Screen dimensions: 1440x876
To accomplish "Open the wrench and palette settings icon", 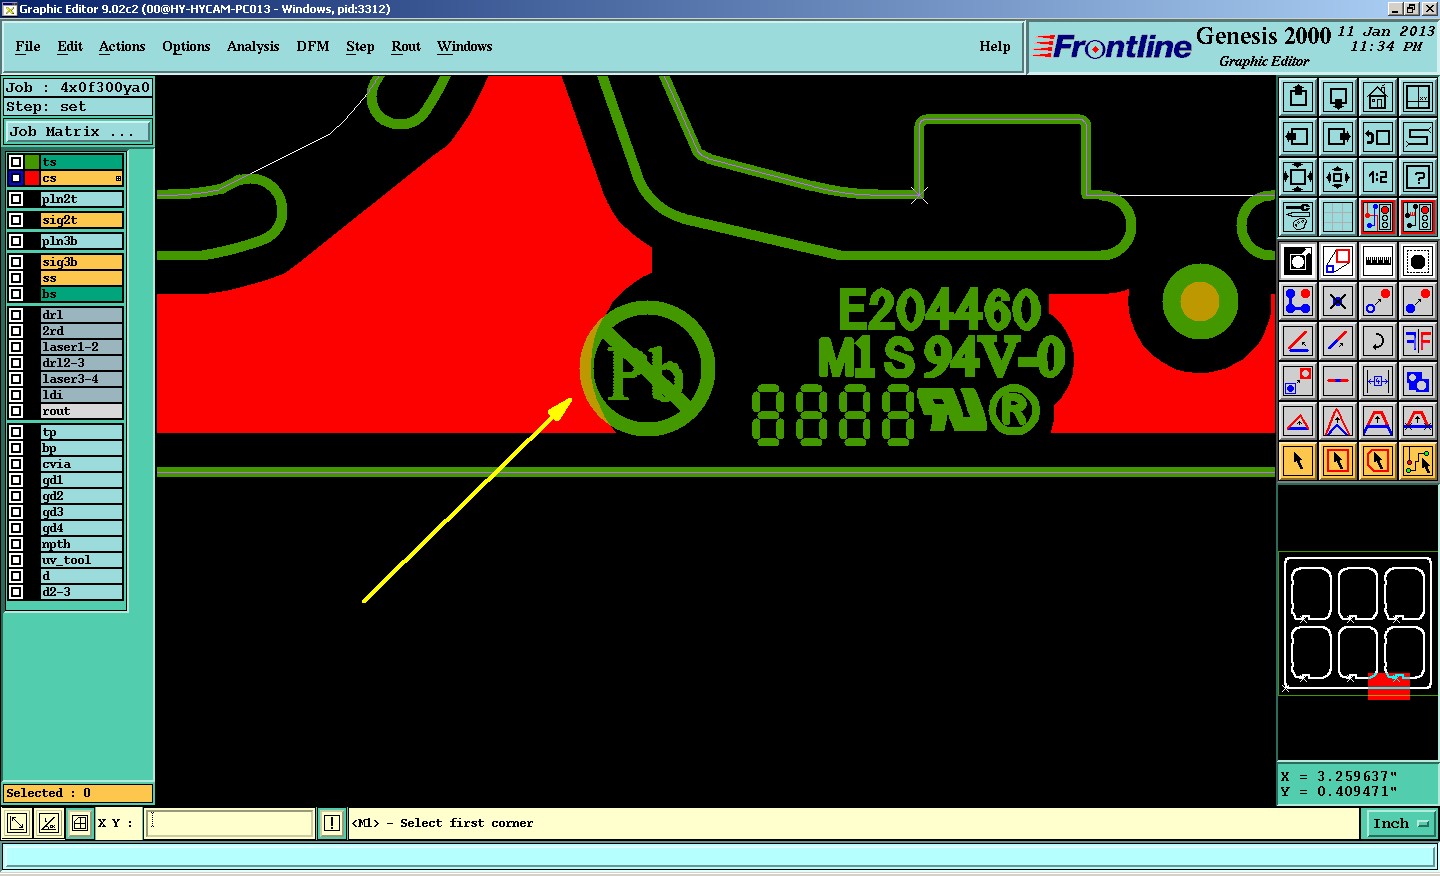I will 1298,216.
